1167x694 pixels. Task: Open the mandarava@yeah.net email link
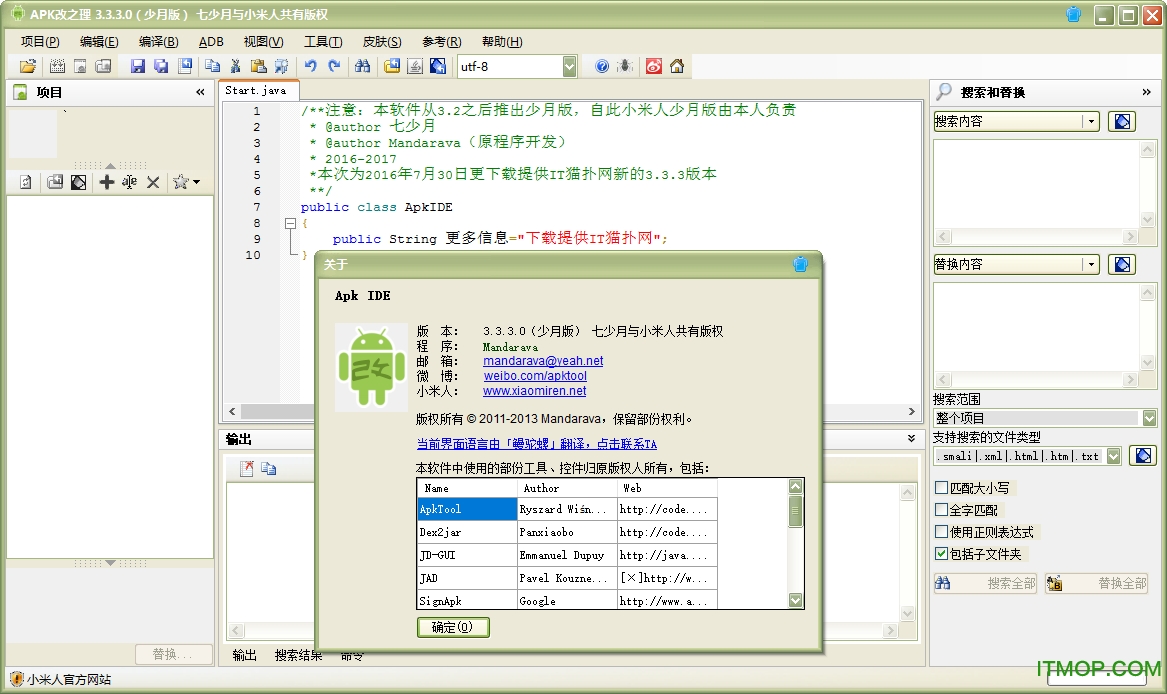point(543,360)
